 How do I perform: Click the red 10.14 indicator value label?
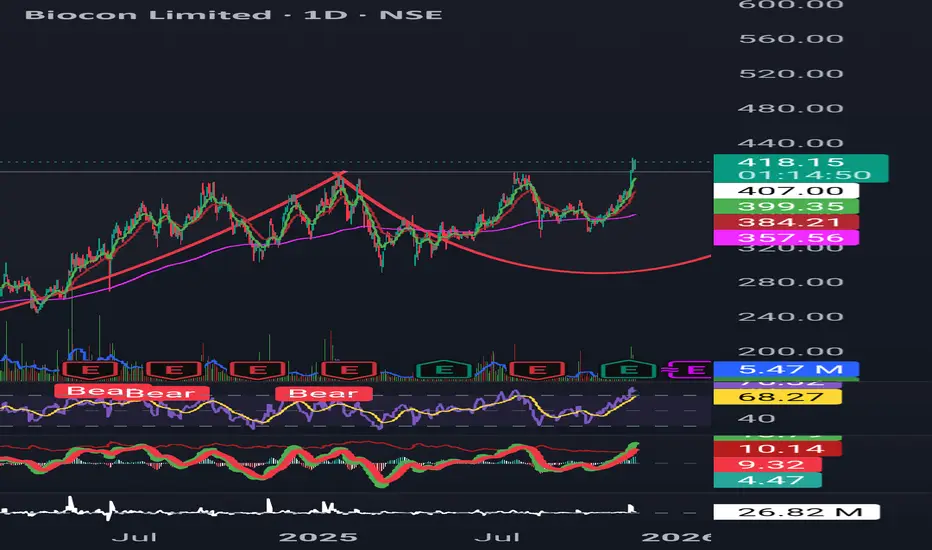[777, 448]
